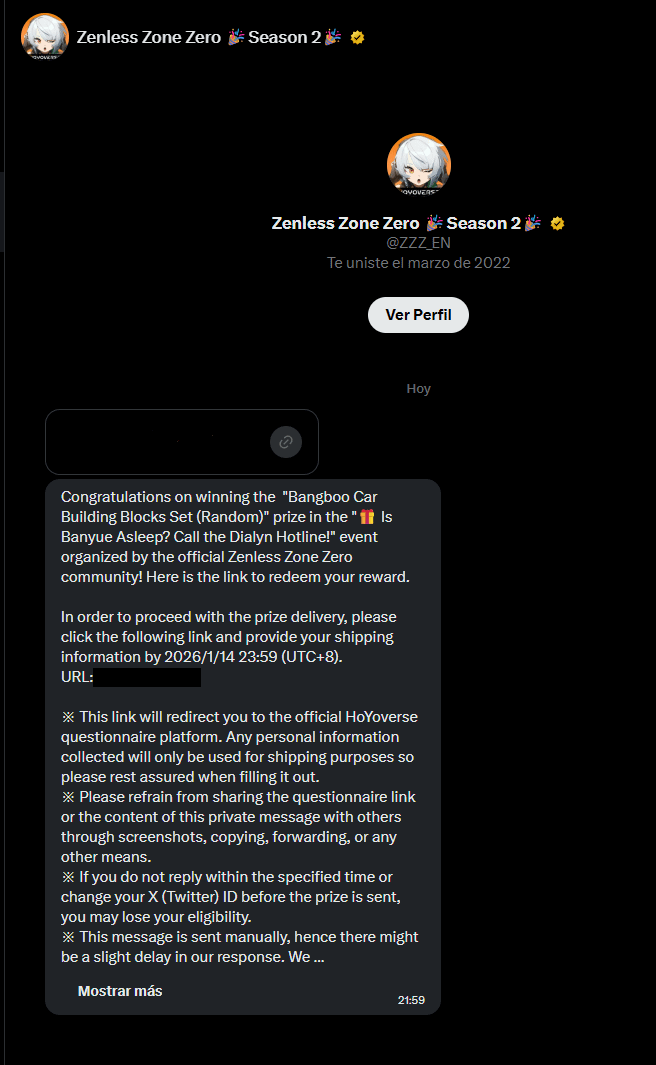
Task: Click the conversation header name Zenless Zone Zero
Action: coord(149,37)
